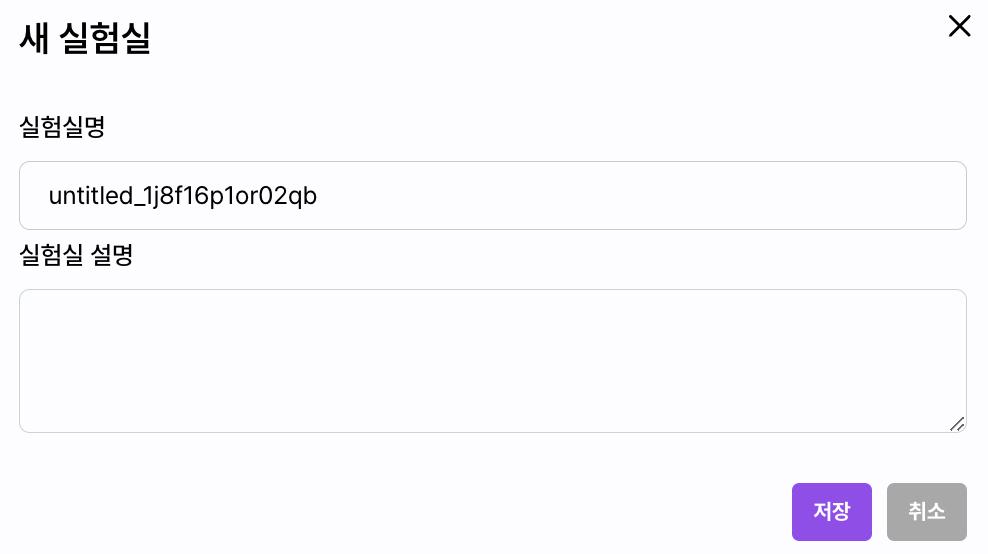
Task: Activate the empty lab description box
Action: click(493, 361)
